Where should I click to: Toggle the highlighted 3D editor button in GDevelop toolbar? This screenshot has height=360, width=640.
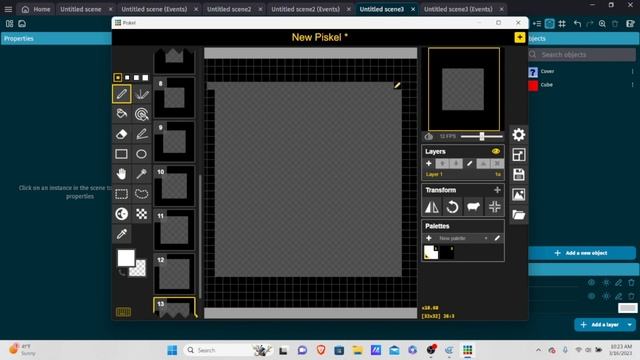pyautogui.click(x=550, y=24)
